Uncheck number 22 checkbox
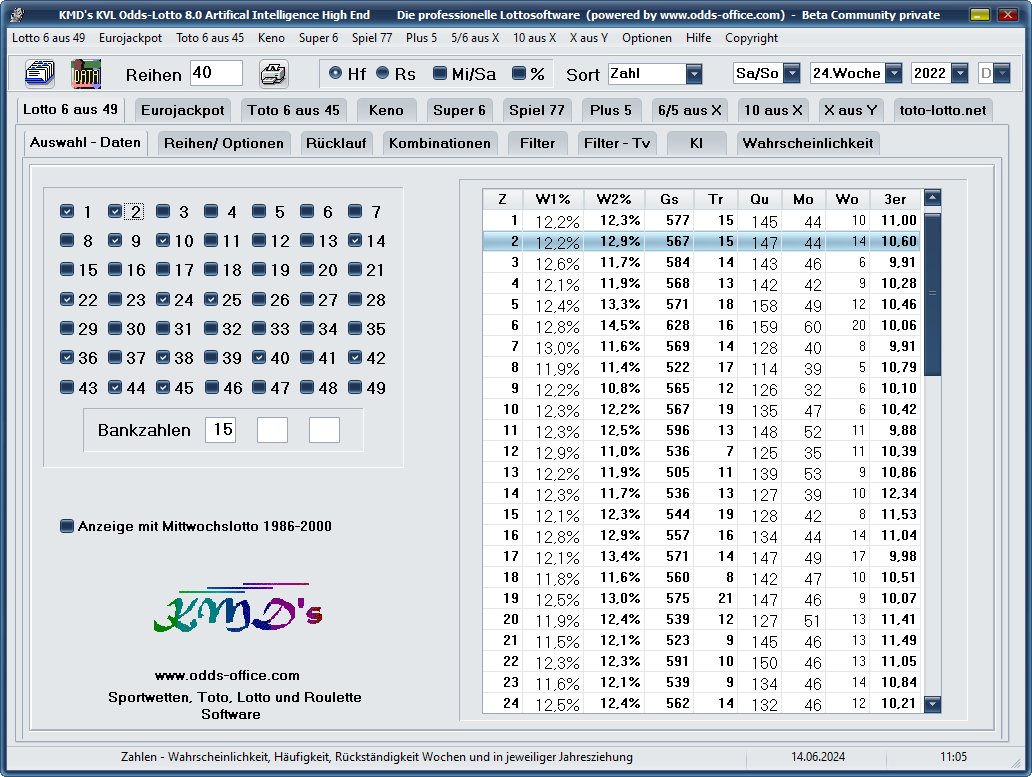The image size is (1032, 777). coord(66,299)
